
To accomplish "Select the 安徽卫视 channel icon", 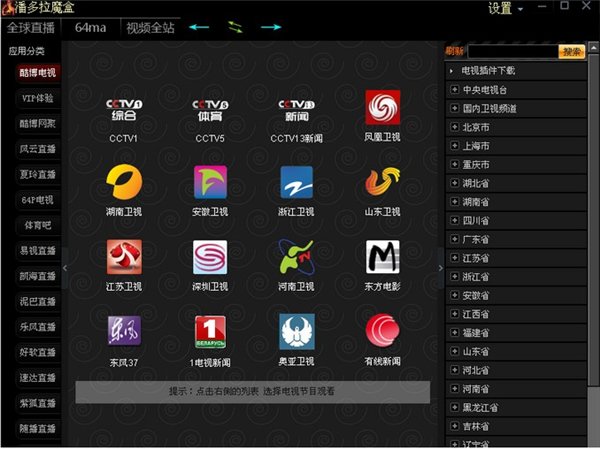I will click(210, 182).
